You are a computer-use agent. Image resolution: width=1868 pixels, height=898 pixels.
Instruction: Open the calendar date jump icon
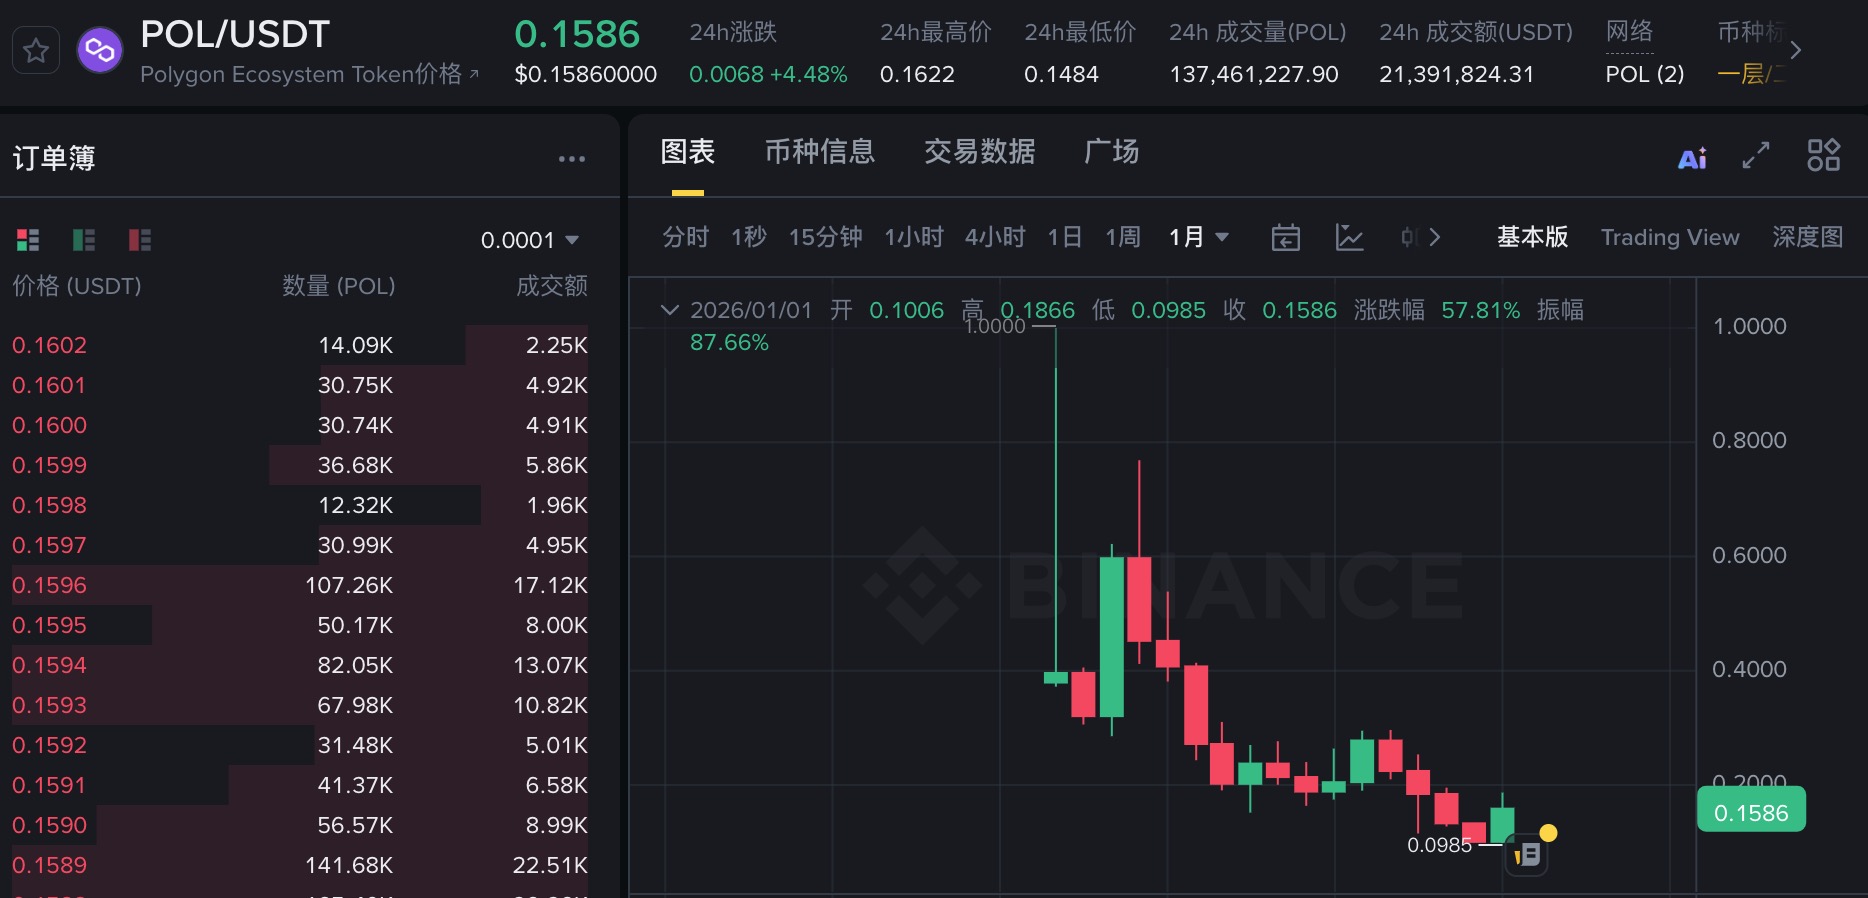coord(1285,237)
